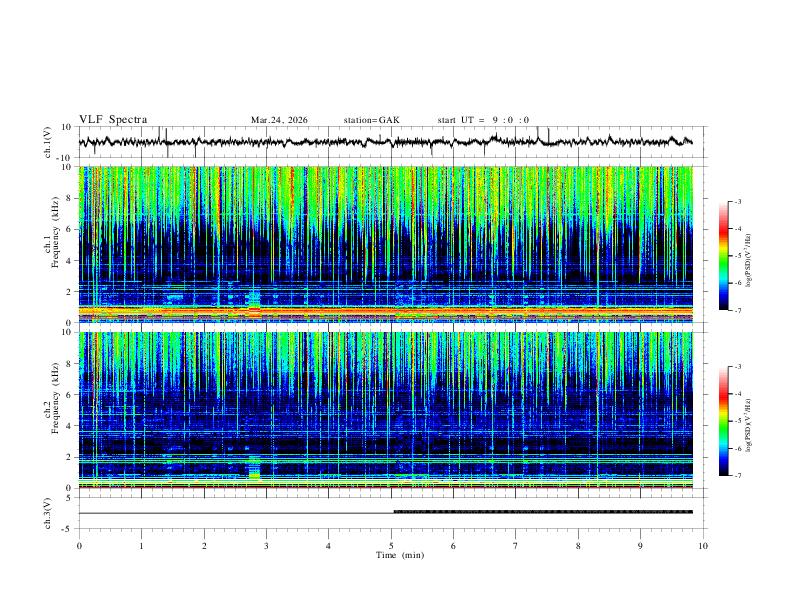Click the "8" kHz tick on ch.2 frequency axis
Screen dimensions: 792x612
68,364
